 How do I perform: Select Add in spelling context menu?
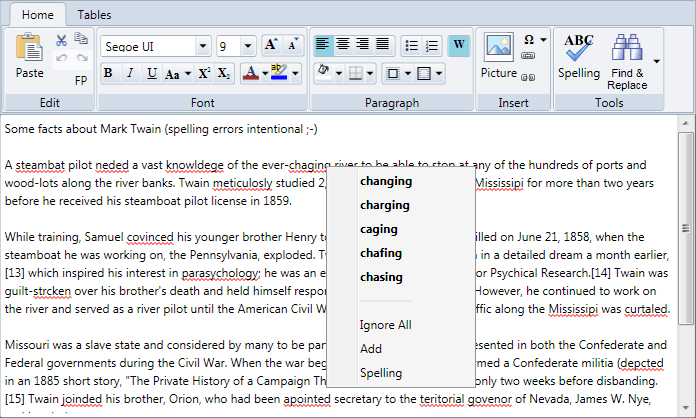pos(371,349)
